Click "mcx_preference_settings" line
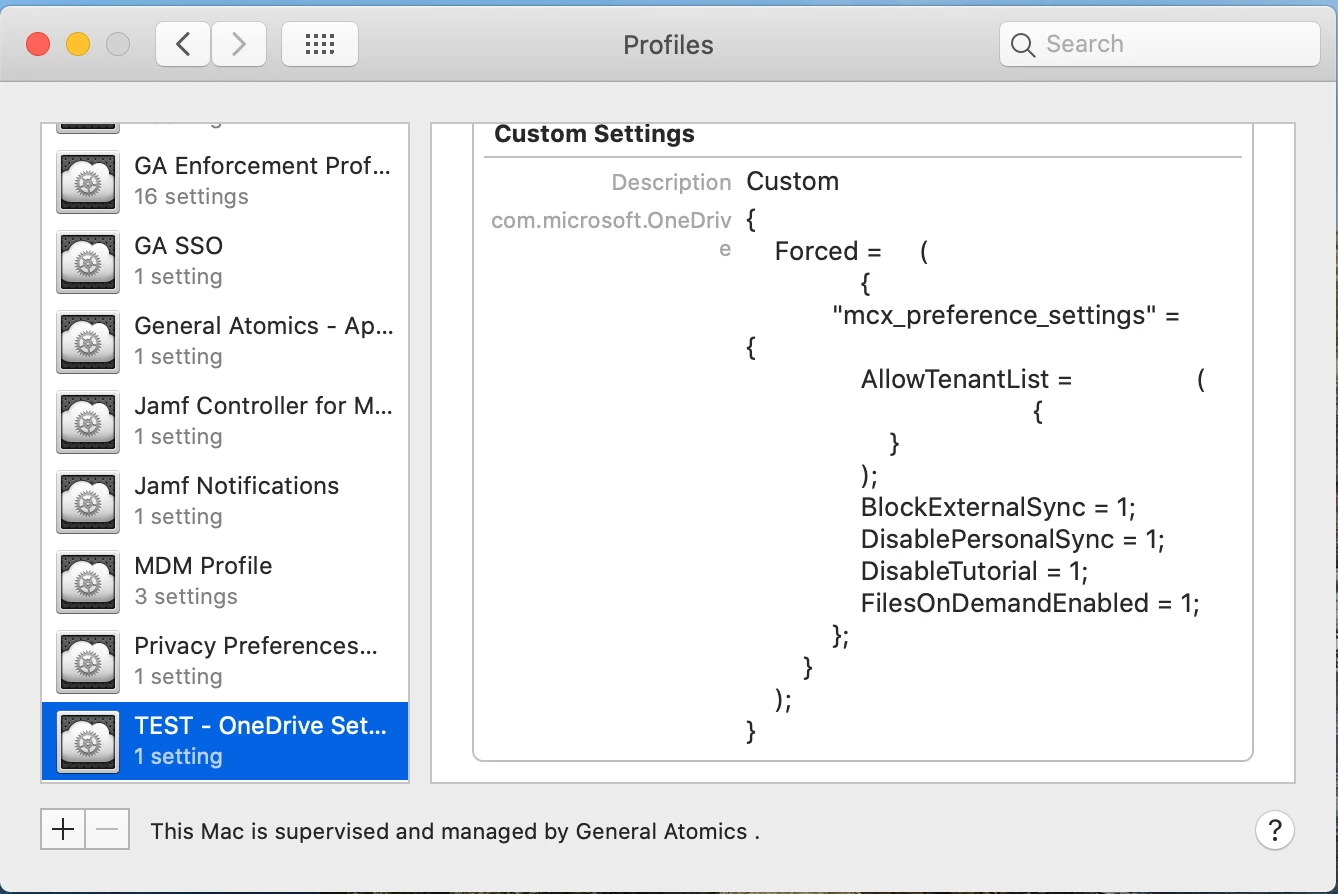The height and width of the screenshot is (894, 1338). [x=1006, y=316]
